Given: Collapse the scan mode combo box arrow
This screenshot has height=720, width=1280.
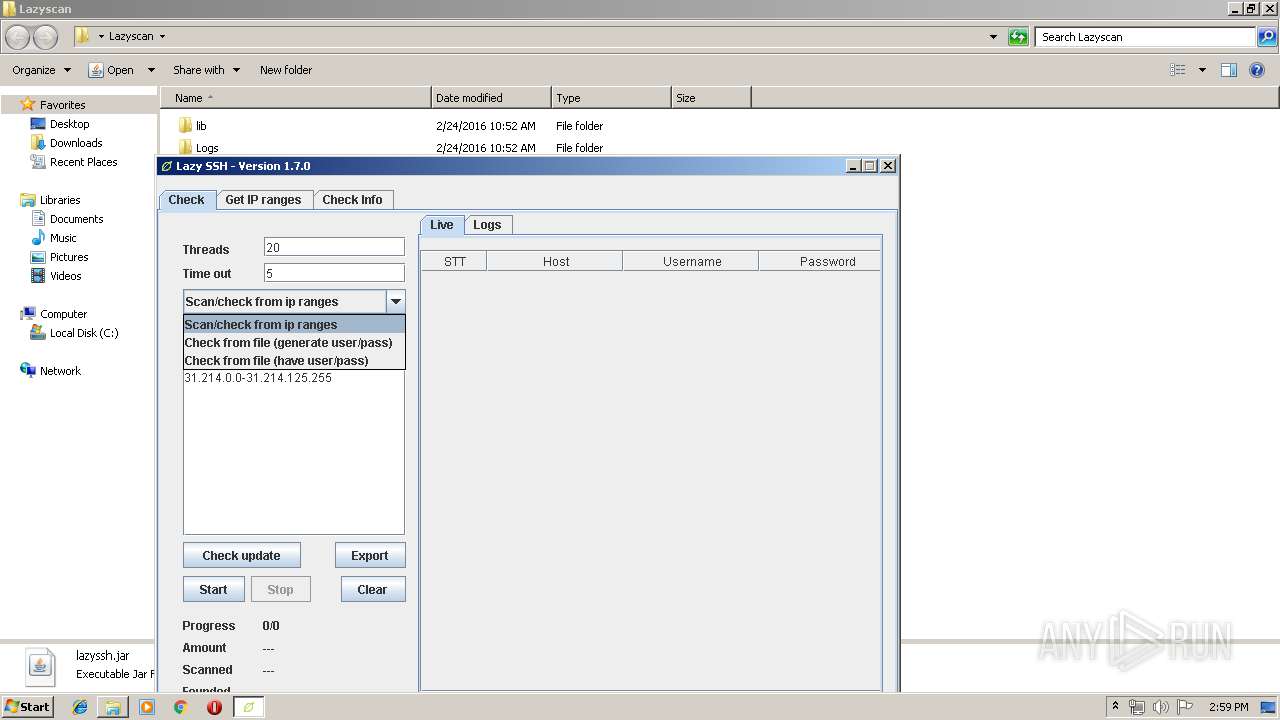Looking at the screenshot, I should [x=396, y=302].
